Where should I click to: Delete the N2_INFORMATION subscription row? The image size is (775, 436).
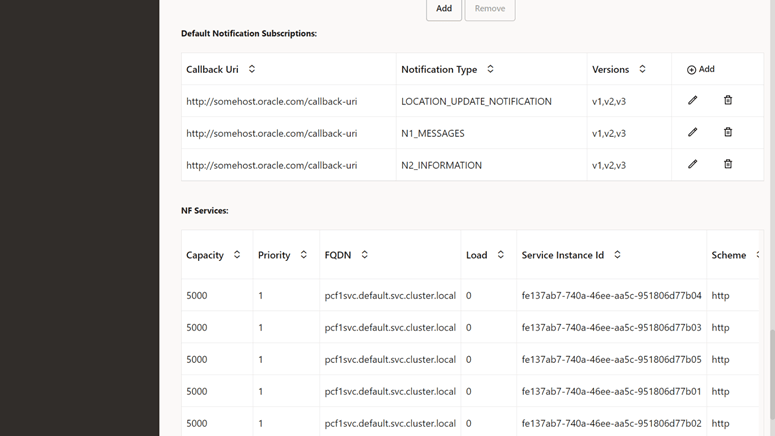click(728, 165)
